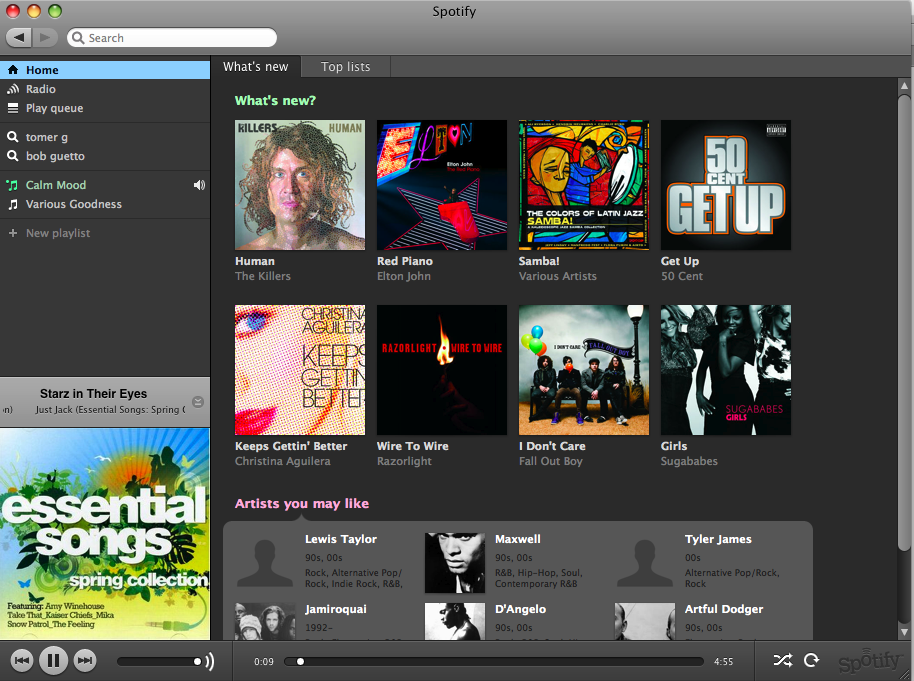
Task: Open the bob guetto saved search
Action: (x=105, y=156)
